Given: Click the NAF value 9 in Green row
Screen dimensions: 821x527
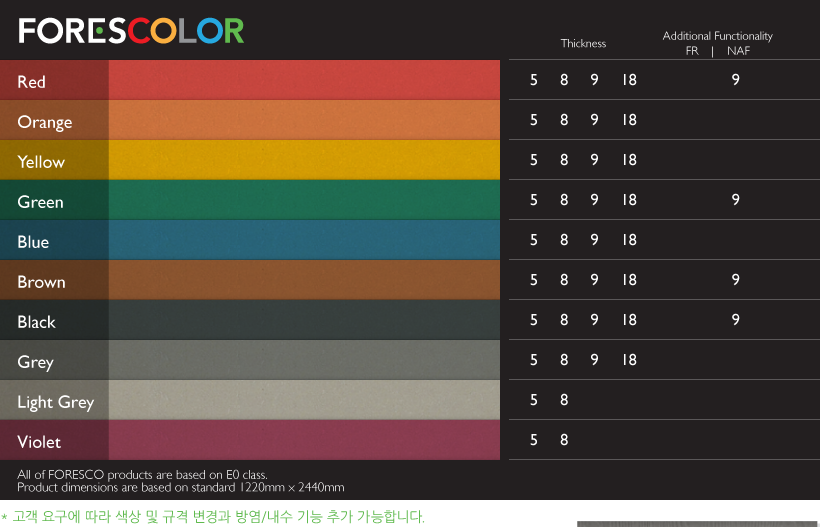Looking at the screenshot, I should (736, 200).
